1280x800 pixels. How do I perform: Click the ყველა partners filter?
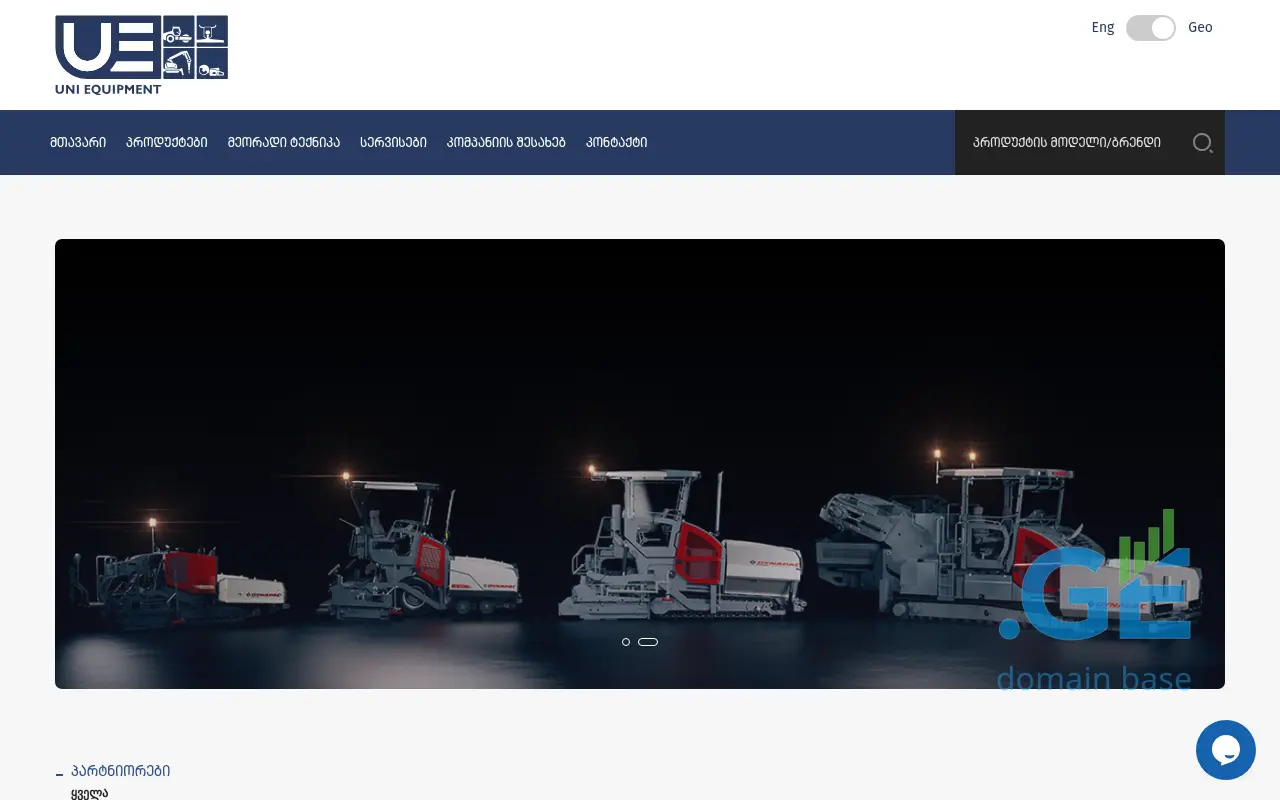[89, 793]
